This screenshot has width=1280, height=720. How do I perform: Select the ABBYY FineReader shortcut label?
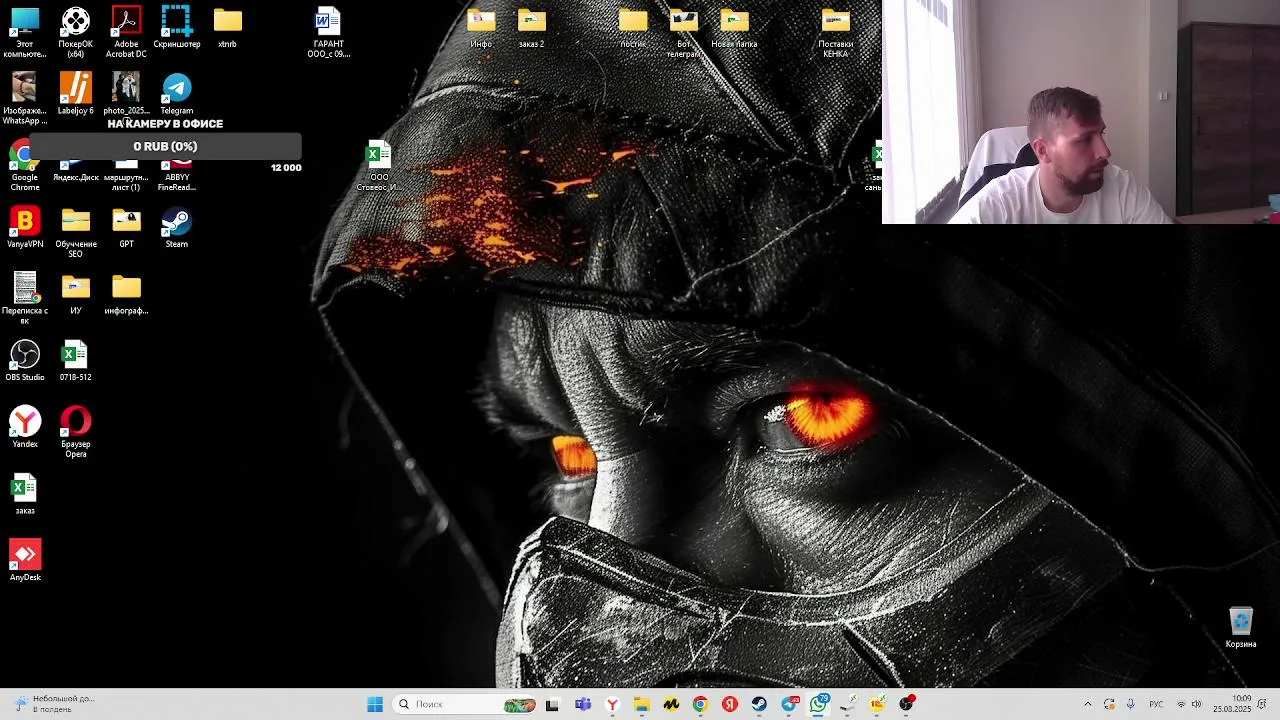pos(177,182)
